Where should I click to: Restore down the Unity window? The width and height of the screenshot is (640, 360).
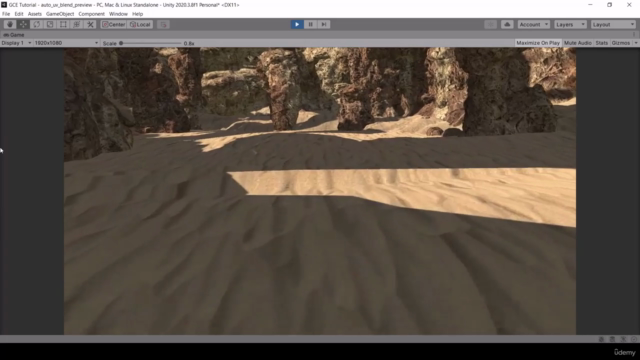(x=609, y=5)
